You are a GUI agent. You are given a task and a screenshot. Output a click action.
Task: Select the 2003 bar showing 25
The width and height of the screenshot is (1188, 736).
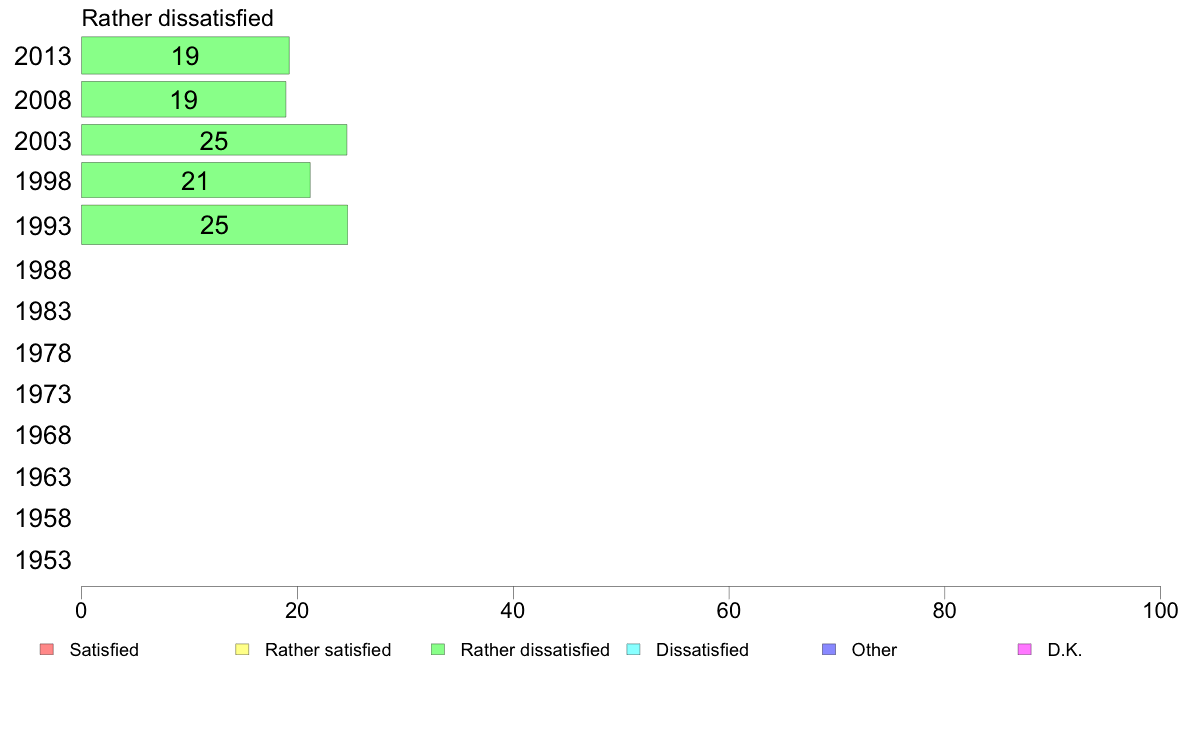(x=214, y=140)
